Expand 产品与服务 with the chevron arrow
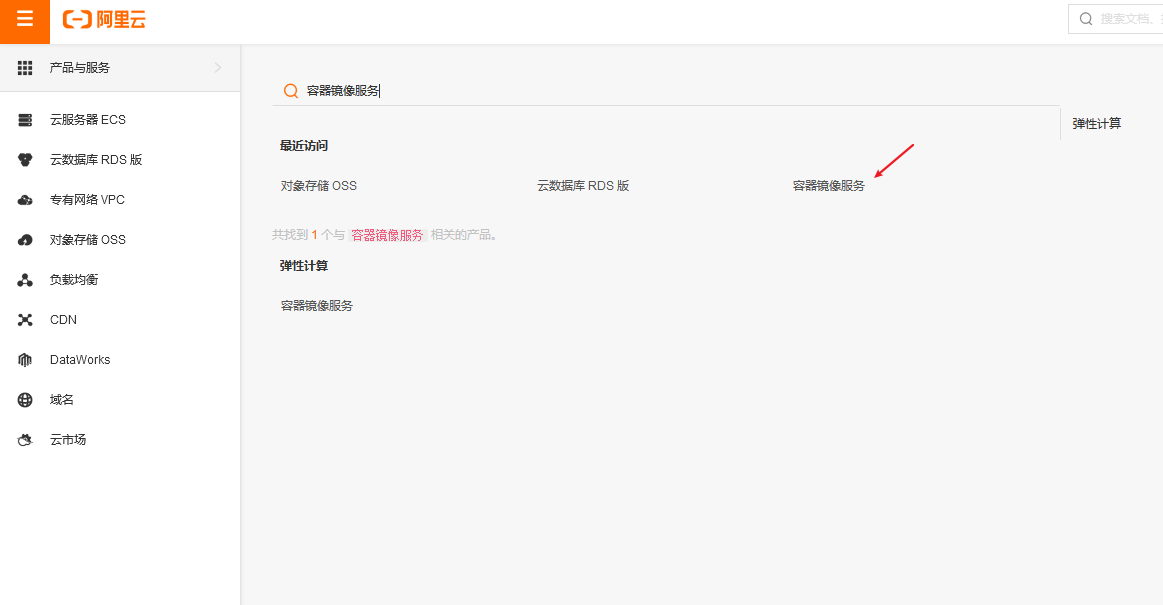Screen dimensions: 1163x605 coord(218,68)
